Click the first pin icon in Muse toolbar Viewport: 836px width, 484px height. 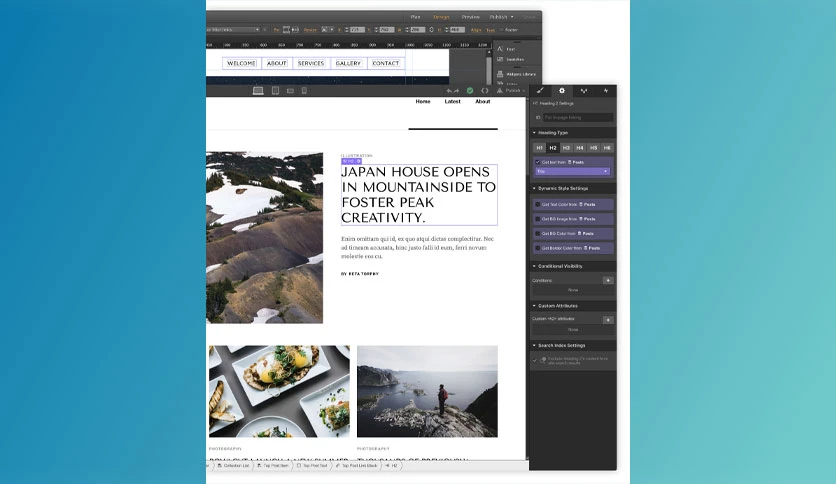pyautogui.click(x=286, y=30)
